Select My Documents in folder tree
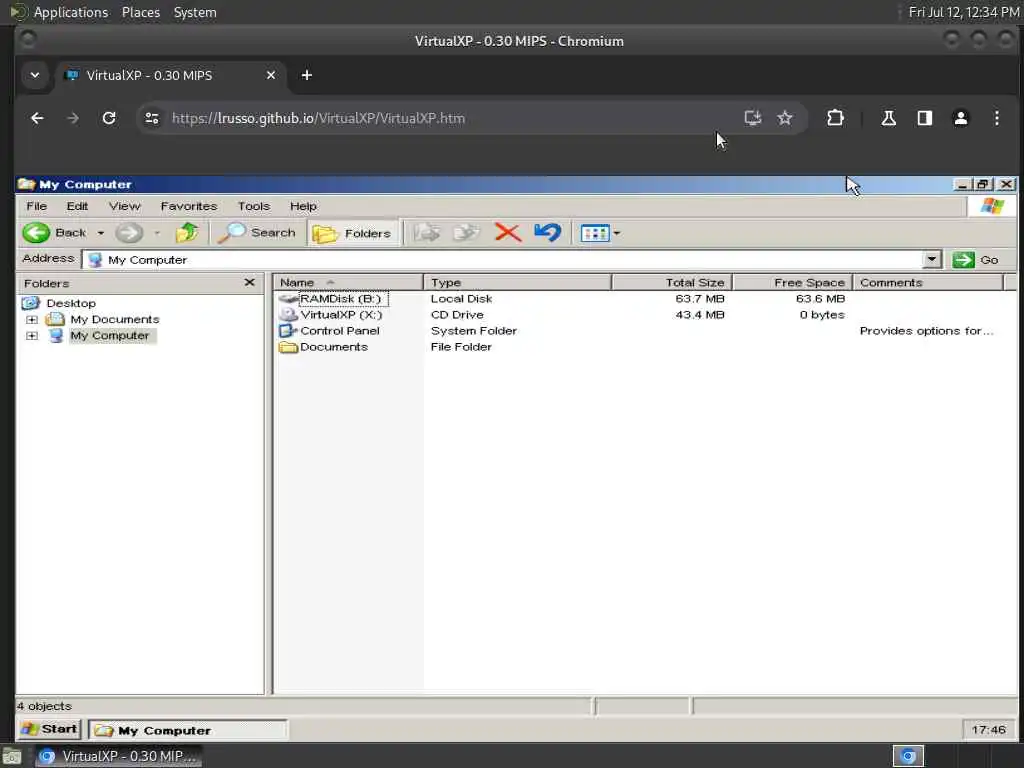 pyautogui.click(x=114, y=319)
